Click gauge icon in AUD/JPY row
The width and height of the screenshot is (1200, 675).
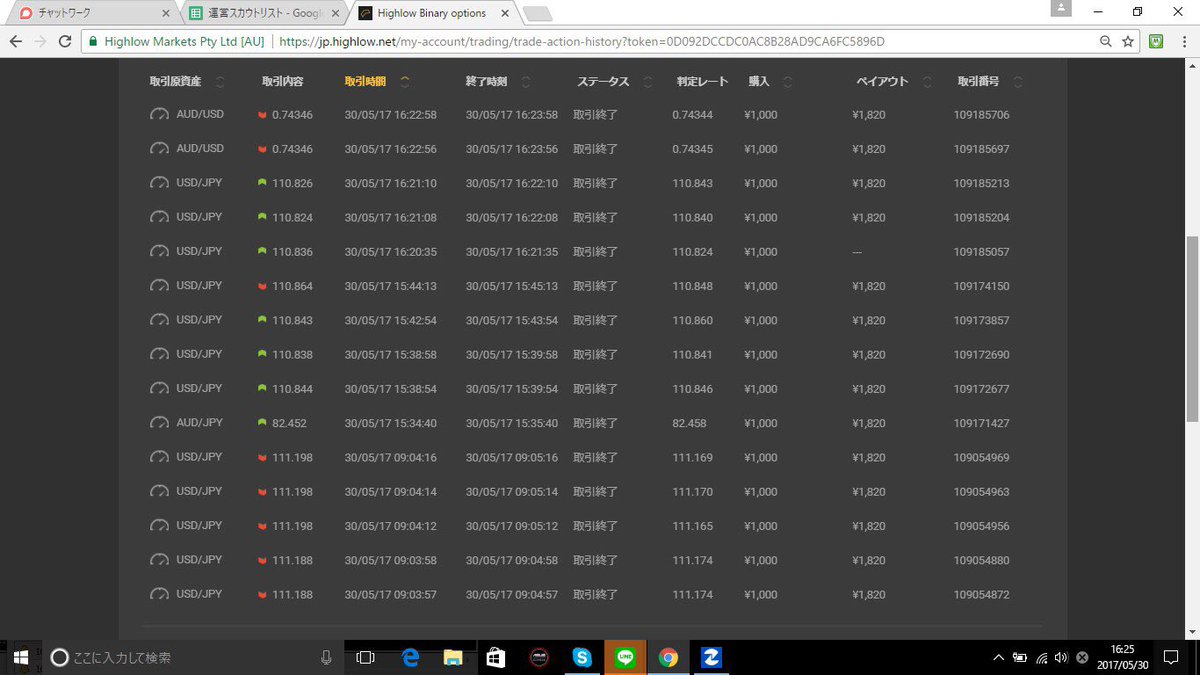(x=159, y=423)
